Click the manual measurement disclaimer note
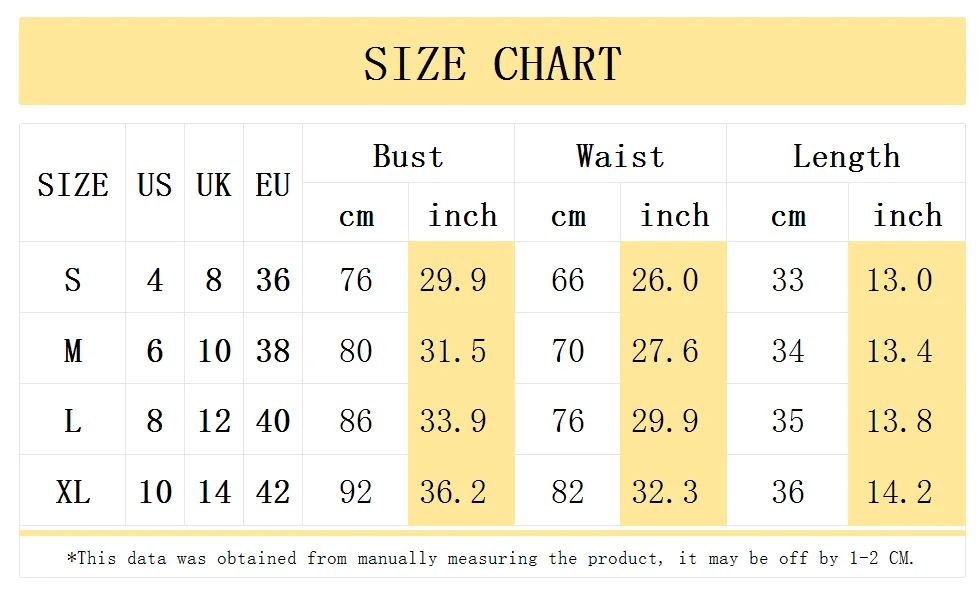This screenshot has height=596, width=979. [x=491, y=557]
